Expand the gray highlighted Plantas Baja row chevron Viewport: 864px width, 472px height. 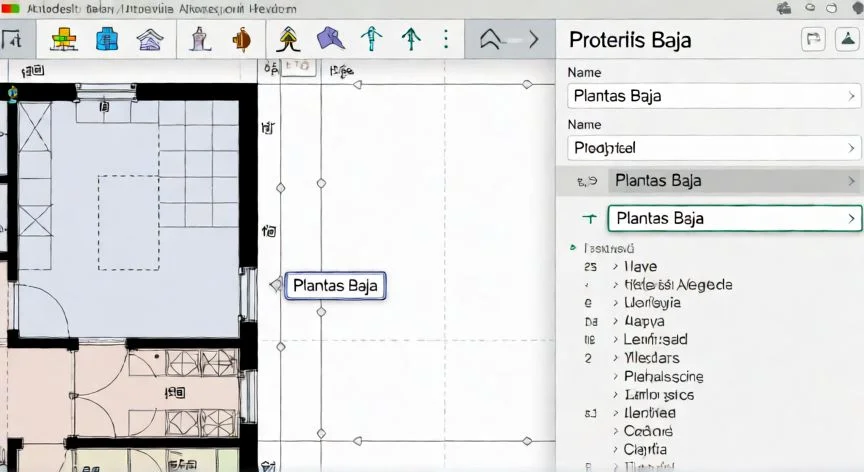(x=851, y=181)
